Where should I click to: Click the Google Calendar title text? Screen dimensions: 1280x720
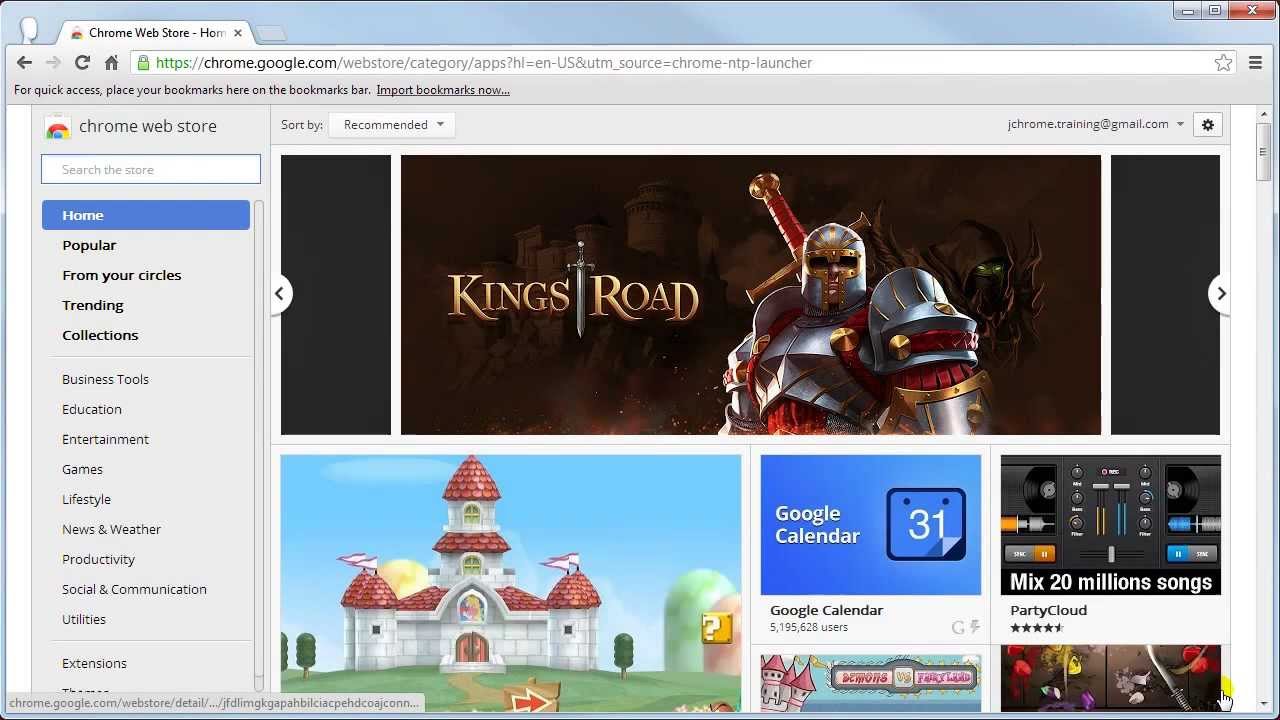pyautogui.click(x=826, y=610)
